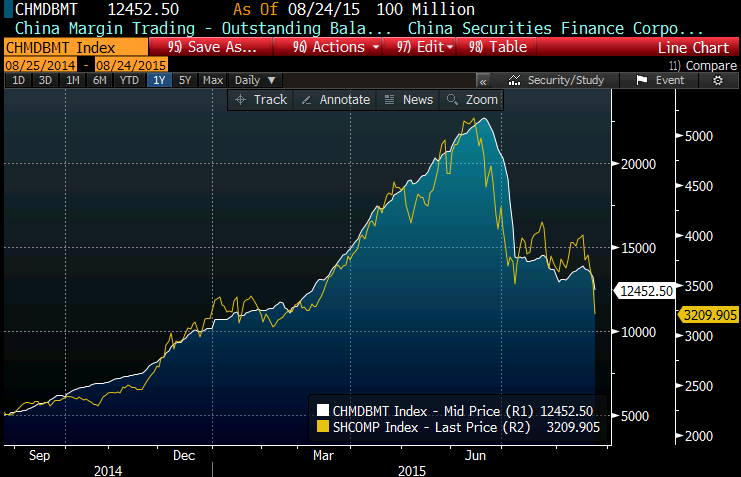Activate the Zoom magnifier tool
741x477 pixels.
pyautogui.click(x=453, y=100)
